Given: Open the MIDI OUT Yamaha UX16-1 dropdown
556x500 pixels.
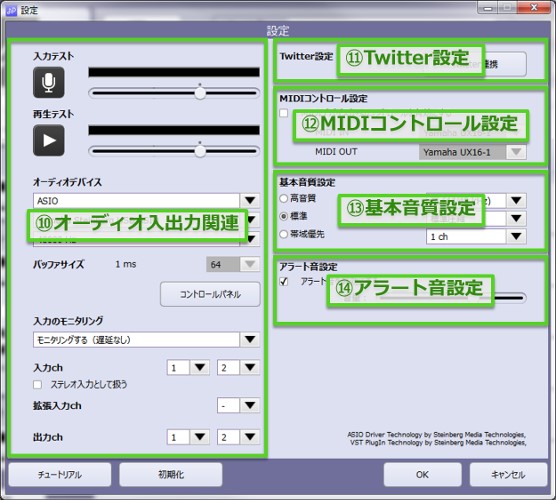Looking at the screenshot, I should 473,152.
